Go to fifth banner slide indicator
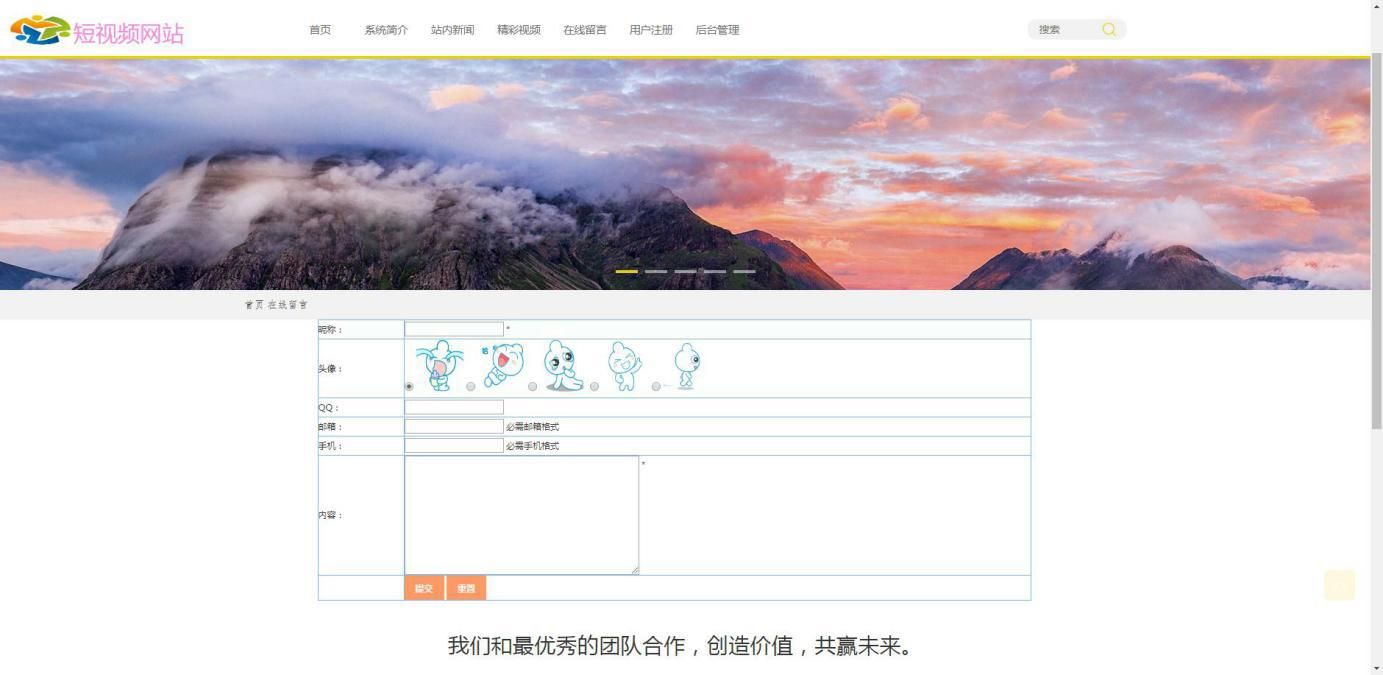 tap(744, 271)
